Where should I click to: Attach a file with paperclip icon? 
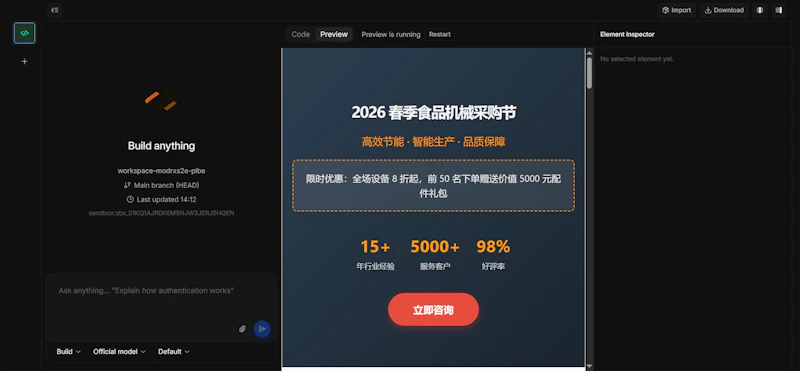point(242,329)
